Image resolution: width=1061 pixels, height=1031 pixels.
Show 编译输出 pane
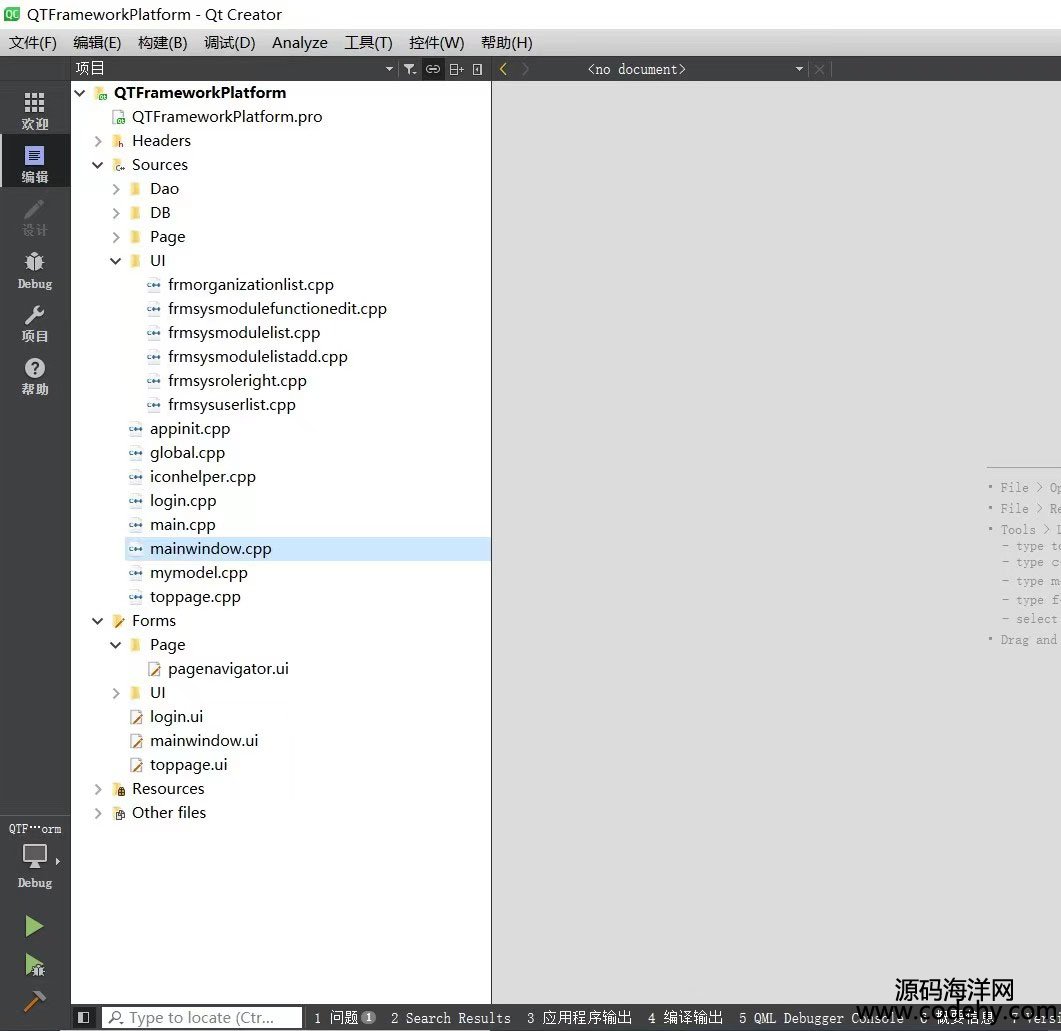pos(685,1017)
